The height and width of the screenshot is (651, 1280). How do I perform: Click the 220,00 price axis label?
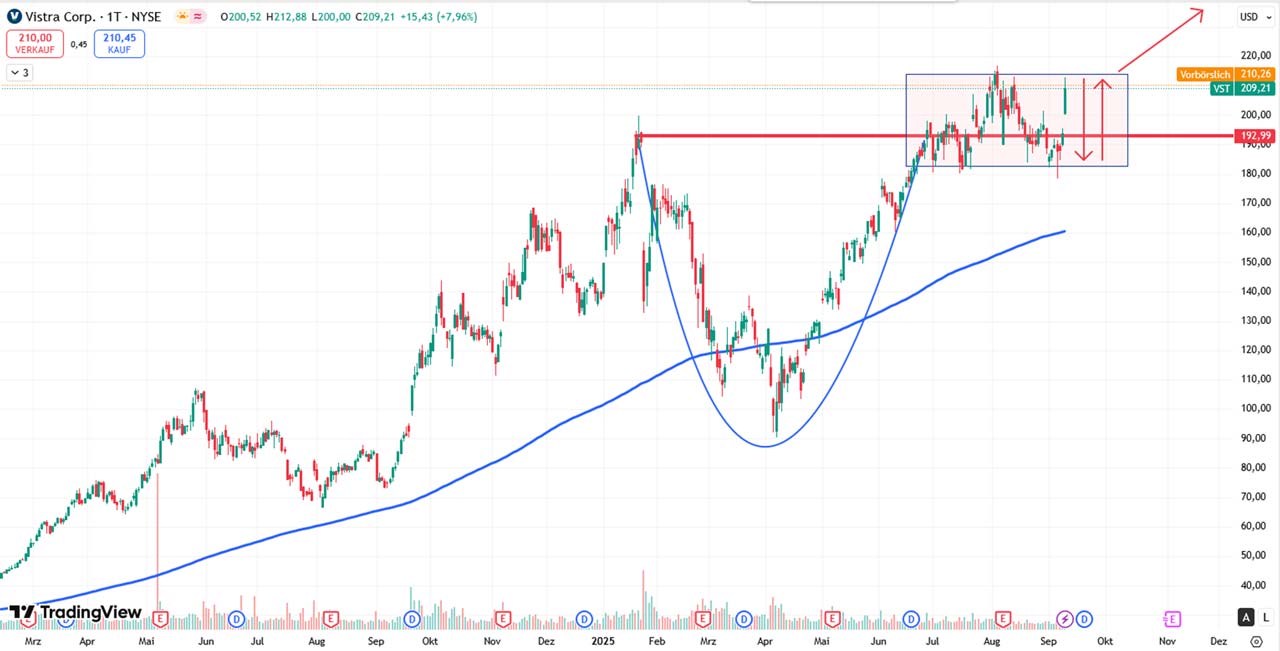1255,56
